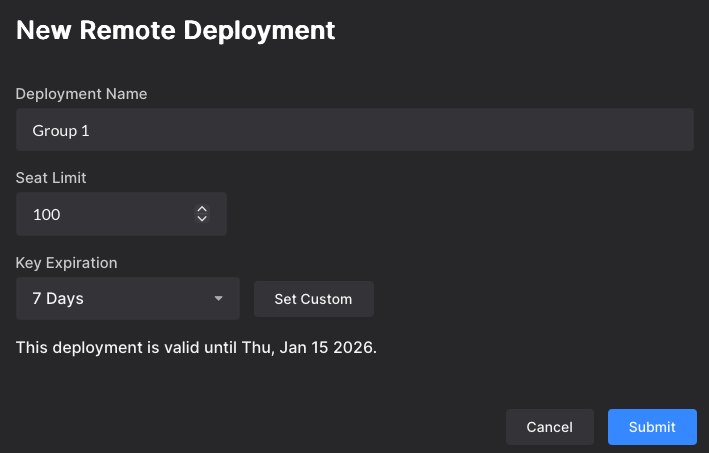Submit the new remote deployment
709x453 pixels.
(652, 427)
